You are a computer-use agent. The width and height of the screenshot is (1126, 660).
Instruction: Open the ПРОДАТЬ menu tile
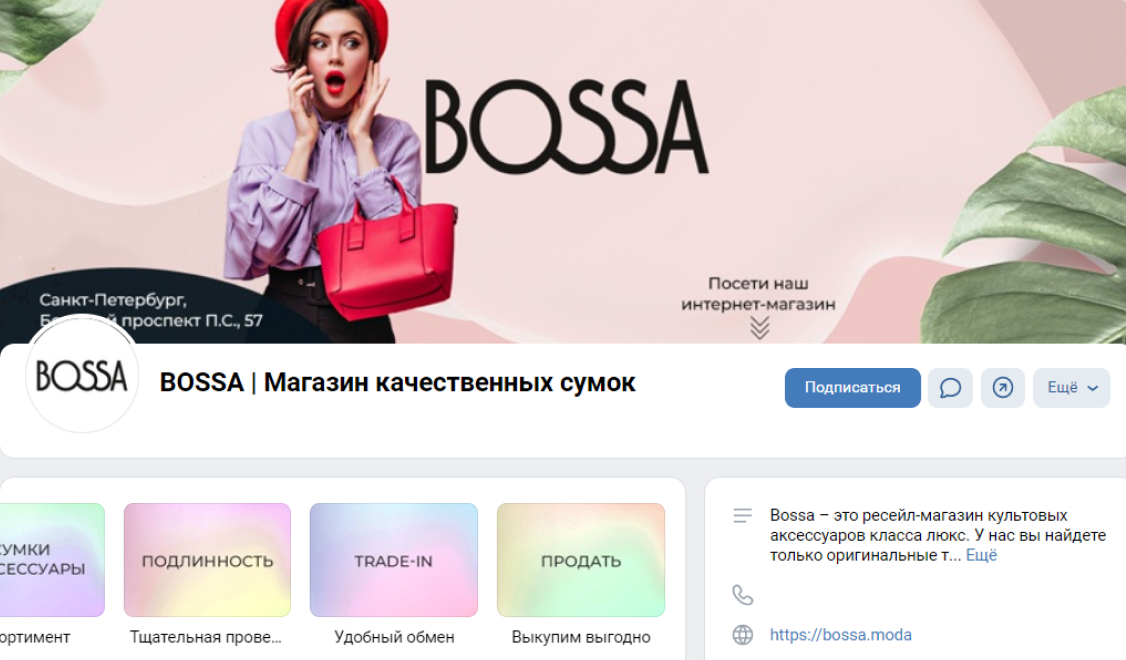click(x=581, y=560)
